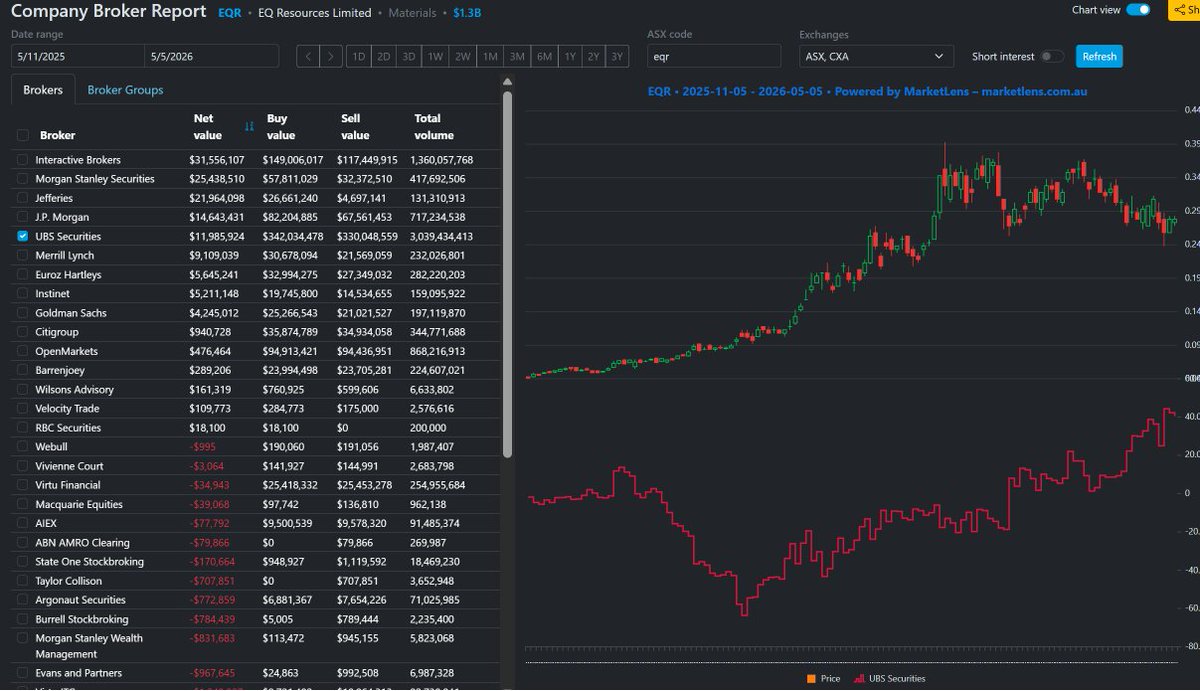Image resolution: width=1200 pixels, height=691 pixels.
Task: Select the AIEX row name
Action: click(46, 524)
